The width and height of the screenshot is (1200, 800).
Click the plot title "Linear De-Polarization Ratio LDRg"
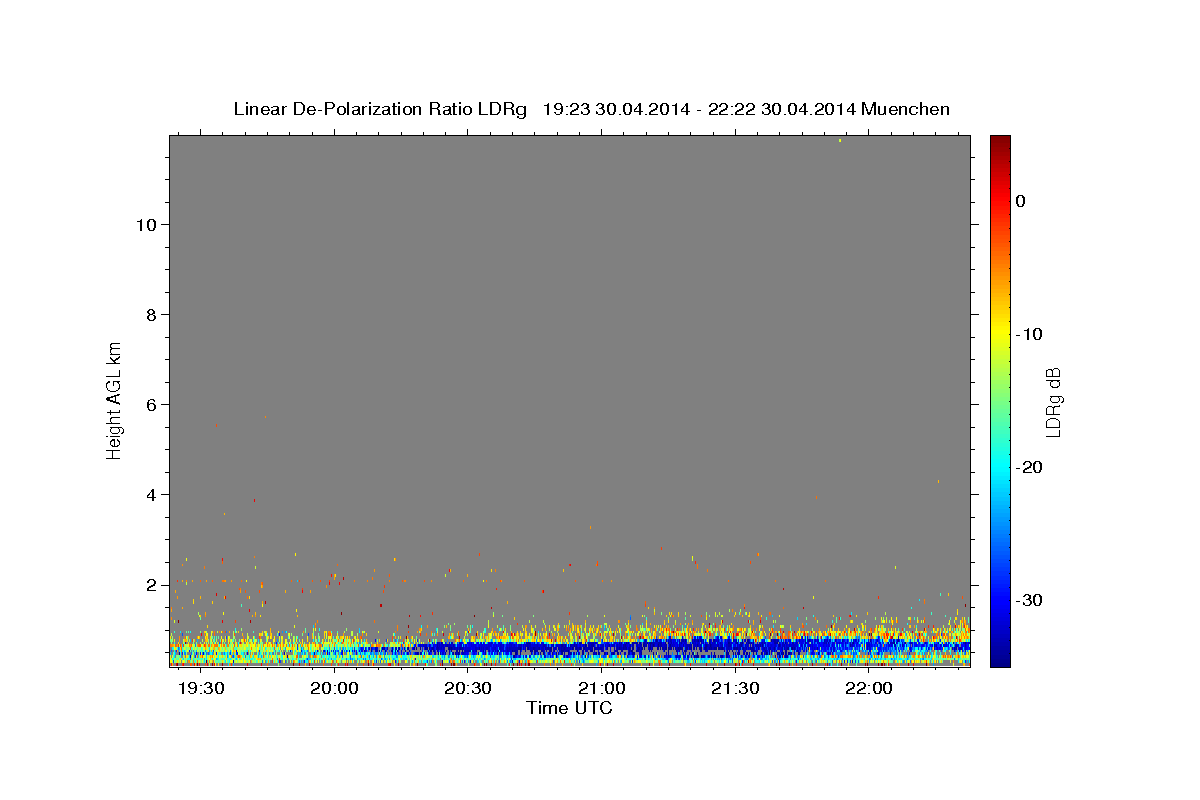pos(380,109)
